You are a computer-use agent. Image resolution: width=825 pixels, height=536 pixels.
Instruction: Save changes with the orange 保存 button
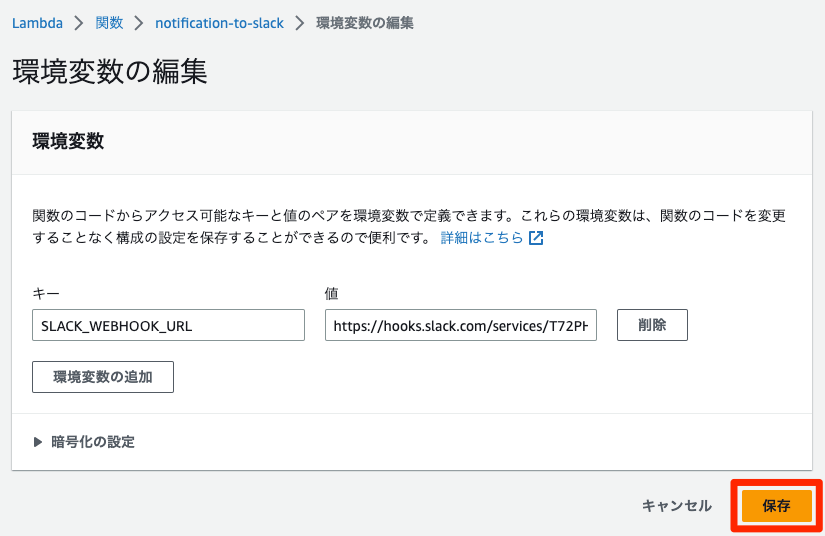point(777,506)
